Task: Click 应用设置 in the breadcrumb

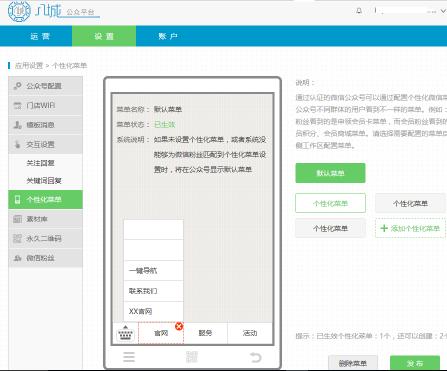Action: point(29,66)
